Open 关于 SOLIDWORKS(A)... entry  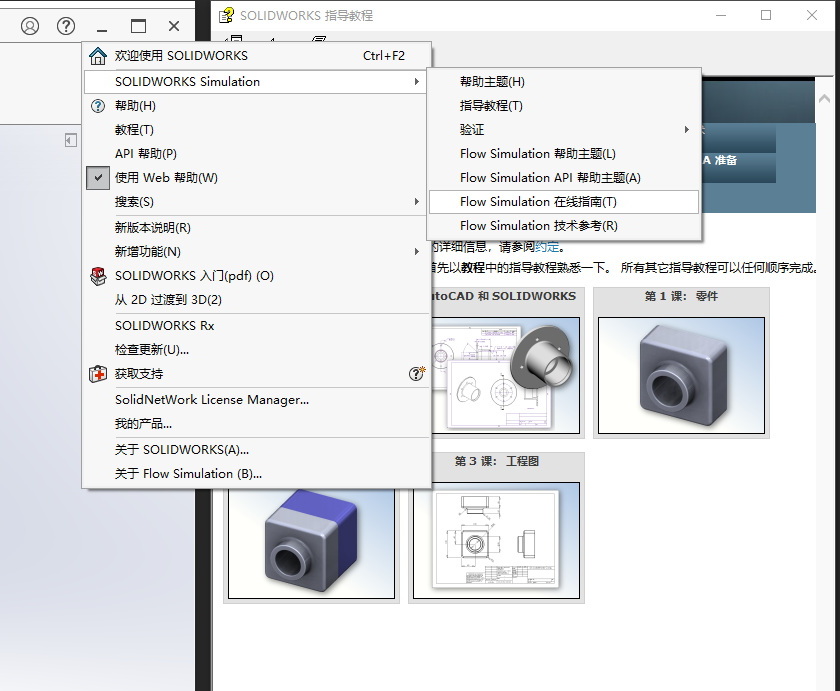pyautogui.click(x=257, y=449)
